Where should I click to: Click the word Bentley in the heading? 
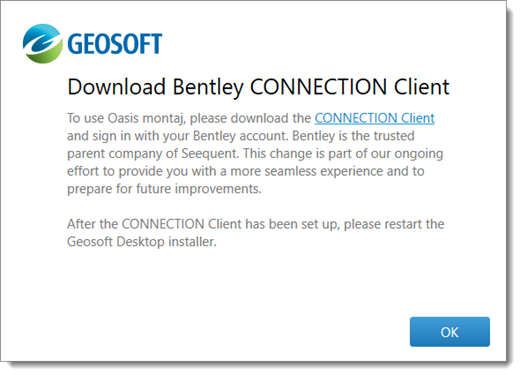[x=208, y=87]
